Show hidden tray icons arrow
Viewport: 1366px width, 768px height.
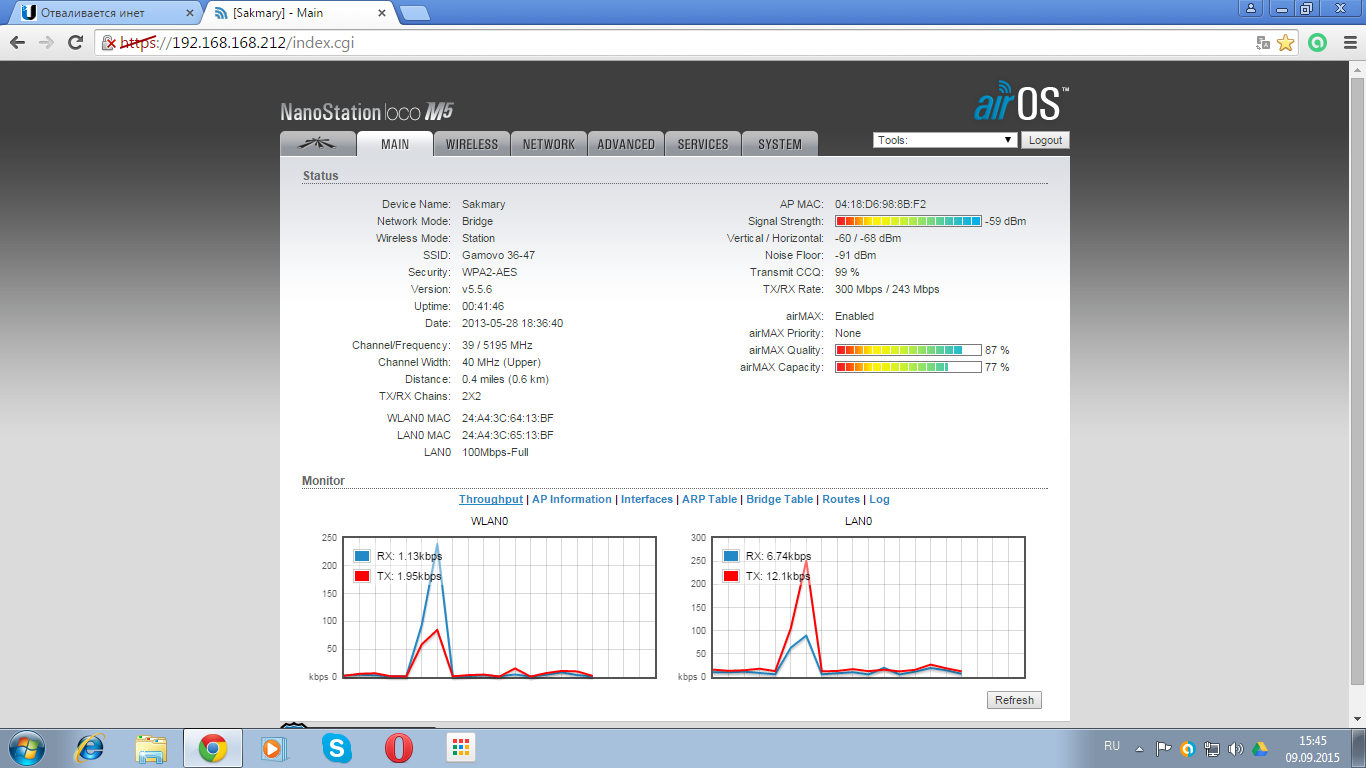(x=1139, y=748)
